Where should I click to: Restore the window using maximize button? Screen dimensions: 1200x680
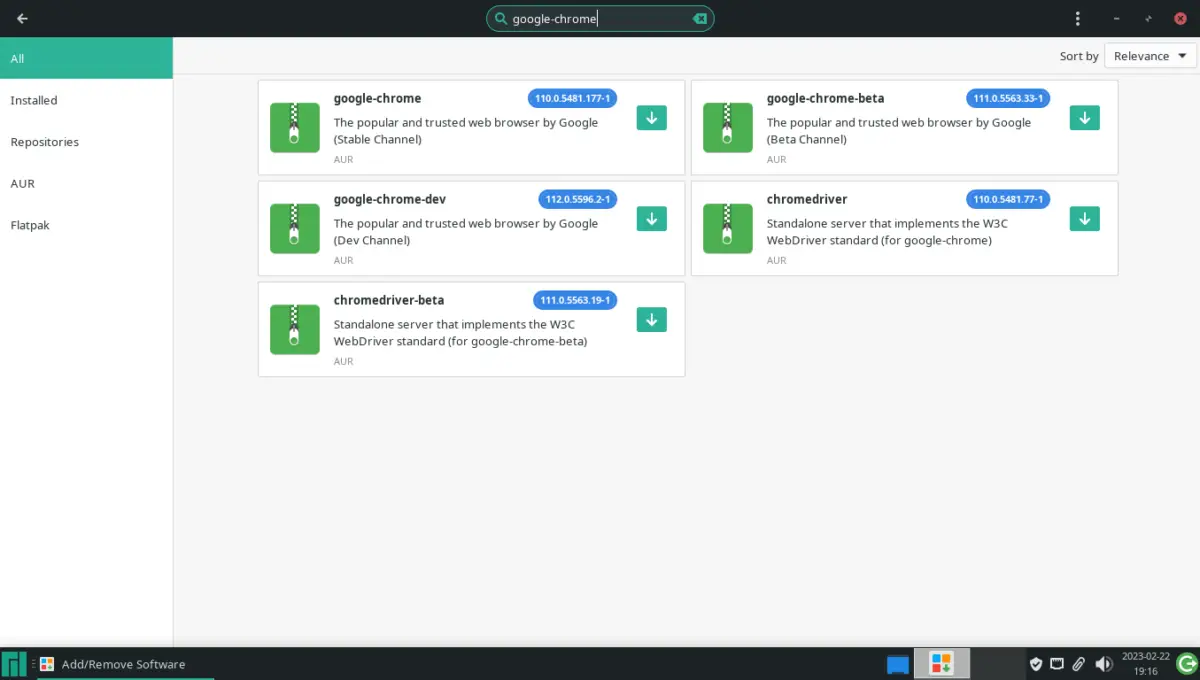tap(1149, 19)
